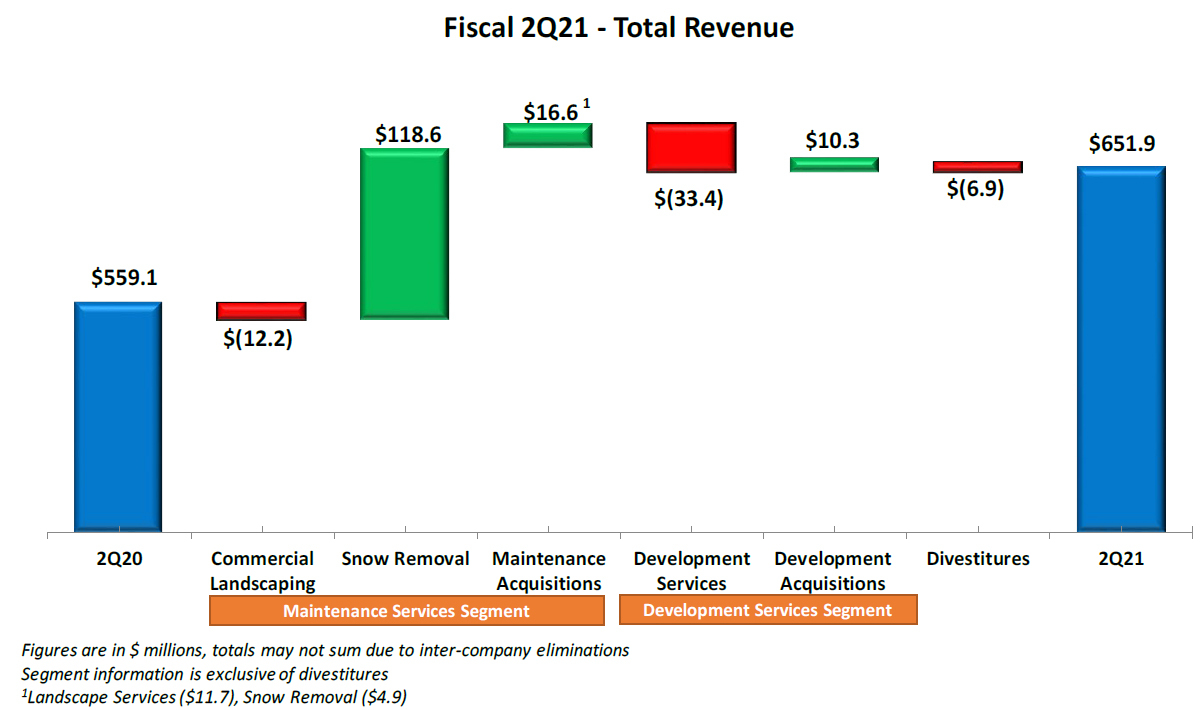Select the $118.6 data label
The height and width of the screenshot is (710, 1202).
[x=408, y=133]
